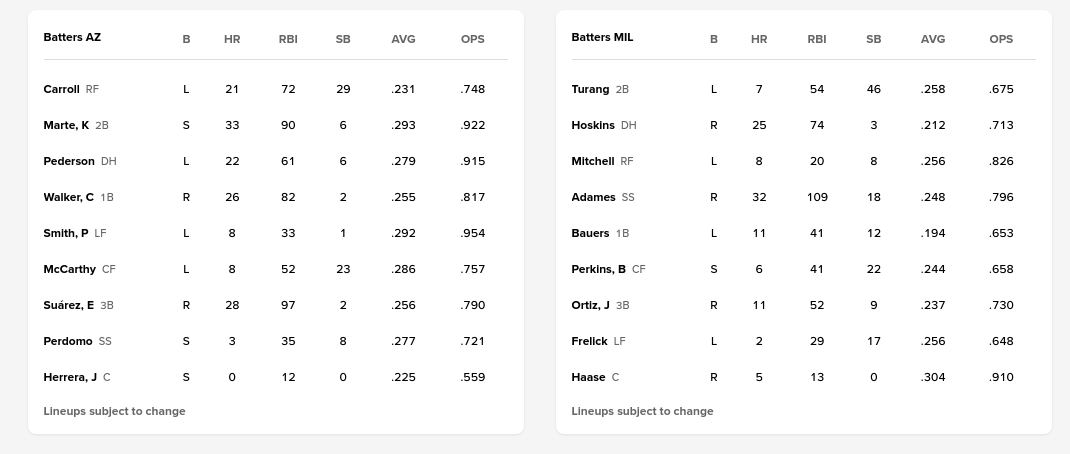1070x454 pixels.
Task: Select Herrera, J player name
Action: pyautogui.click(x=70, y=377)
